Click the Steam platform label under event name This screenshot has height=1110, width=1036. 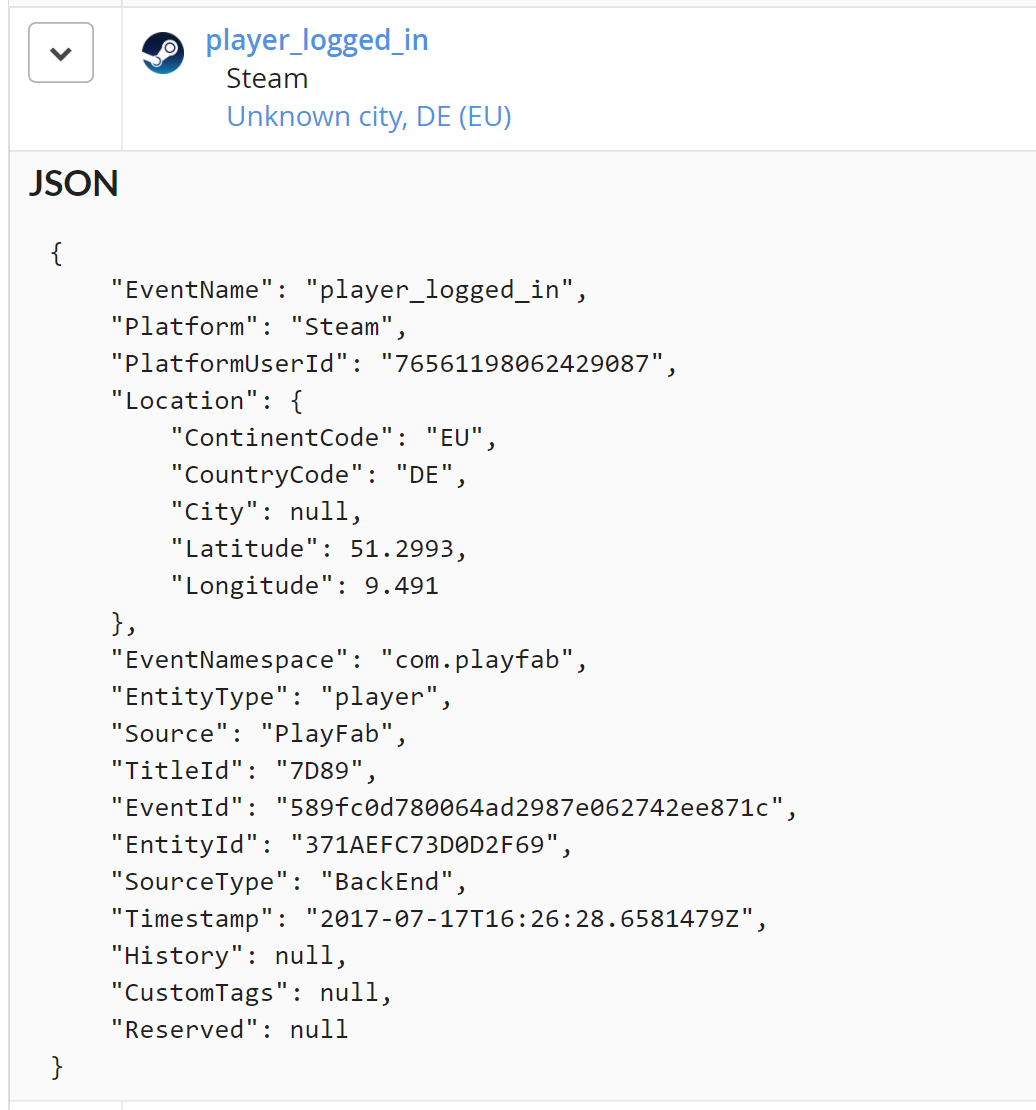tap(267, 79)
